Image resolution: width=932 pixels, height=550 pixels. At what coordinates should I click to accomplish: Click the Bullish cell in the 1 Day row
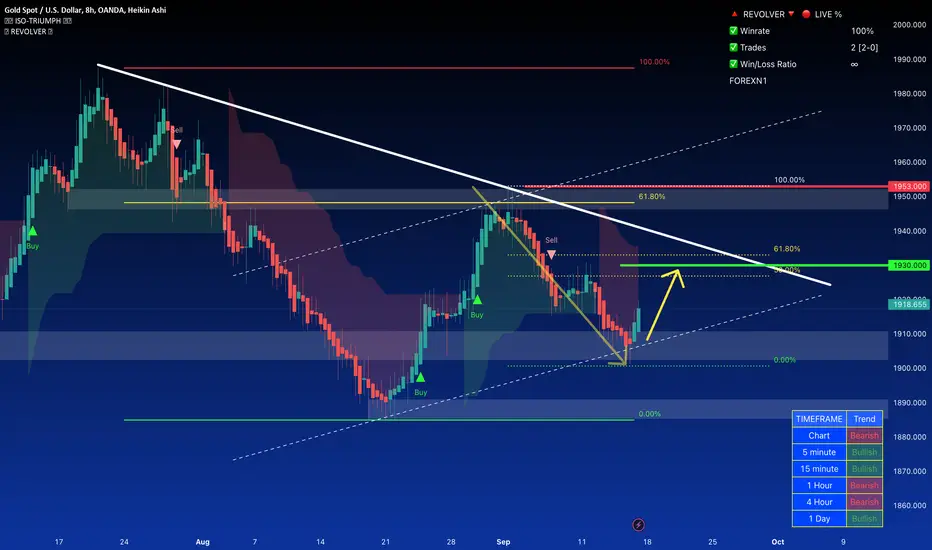[864, 518]
